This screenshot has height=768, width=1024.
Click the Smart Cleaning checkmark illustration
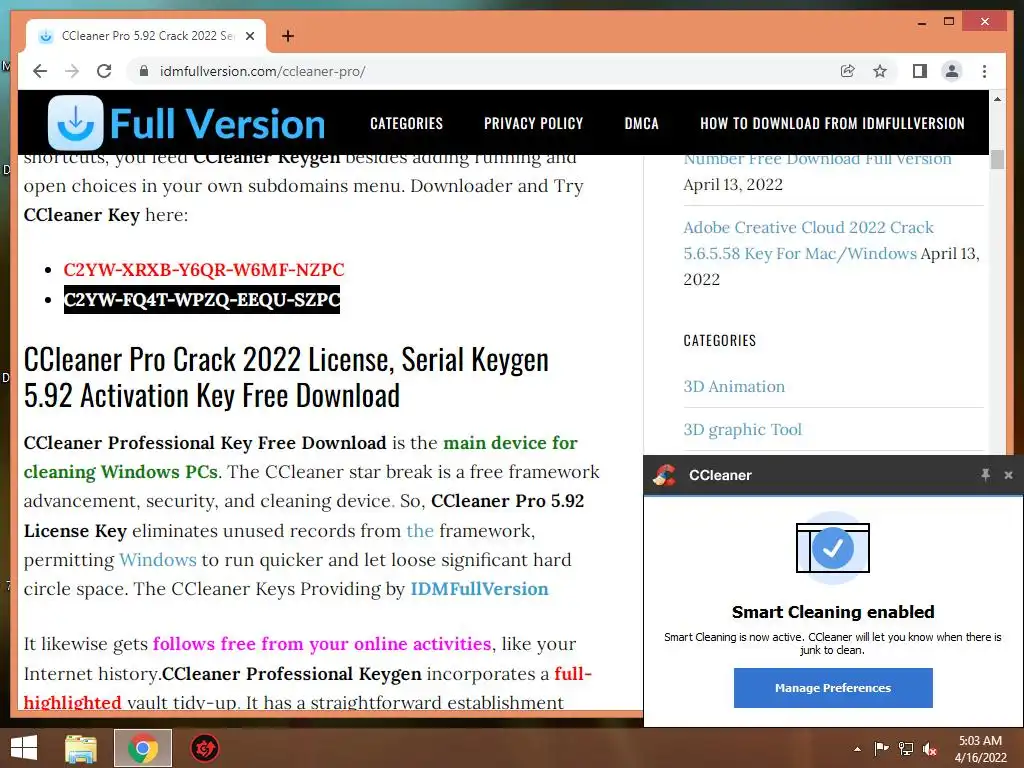pyautogui.click(x=833, y=548)
